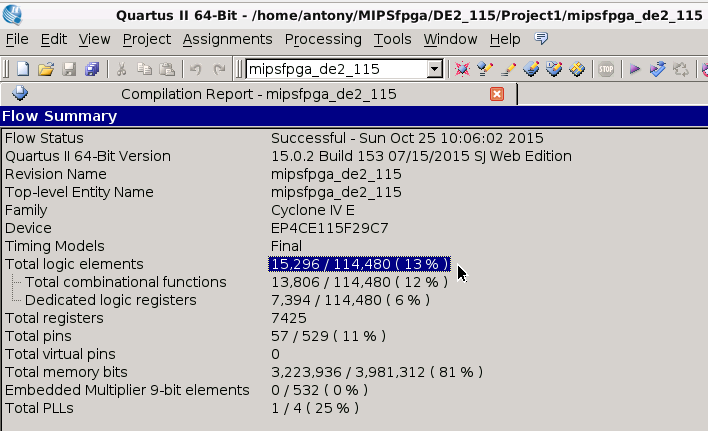
Task: Click the grayed-out recycle arrows toolbar icon
Action: coord(681,69)
